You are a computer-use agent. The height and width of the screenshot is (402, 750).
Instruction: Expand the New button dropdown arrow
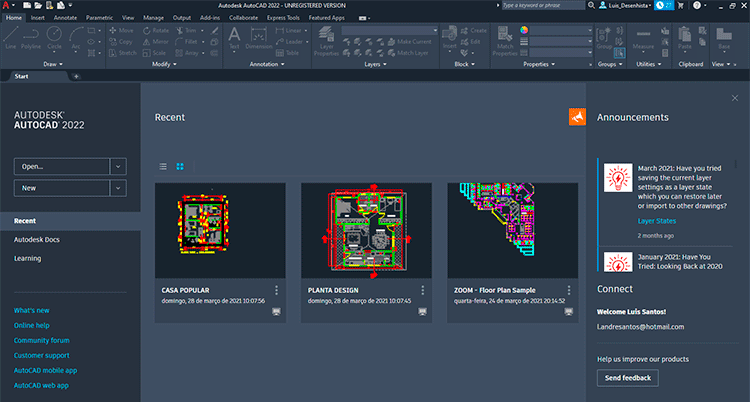tap(118, 188)
